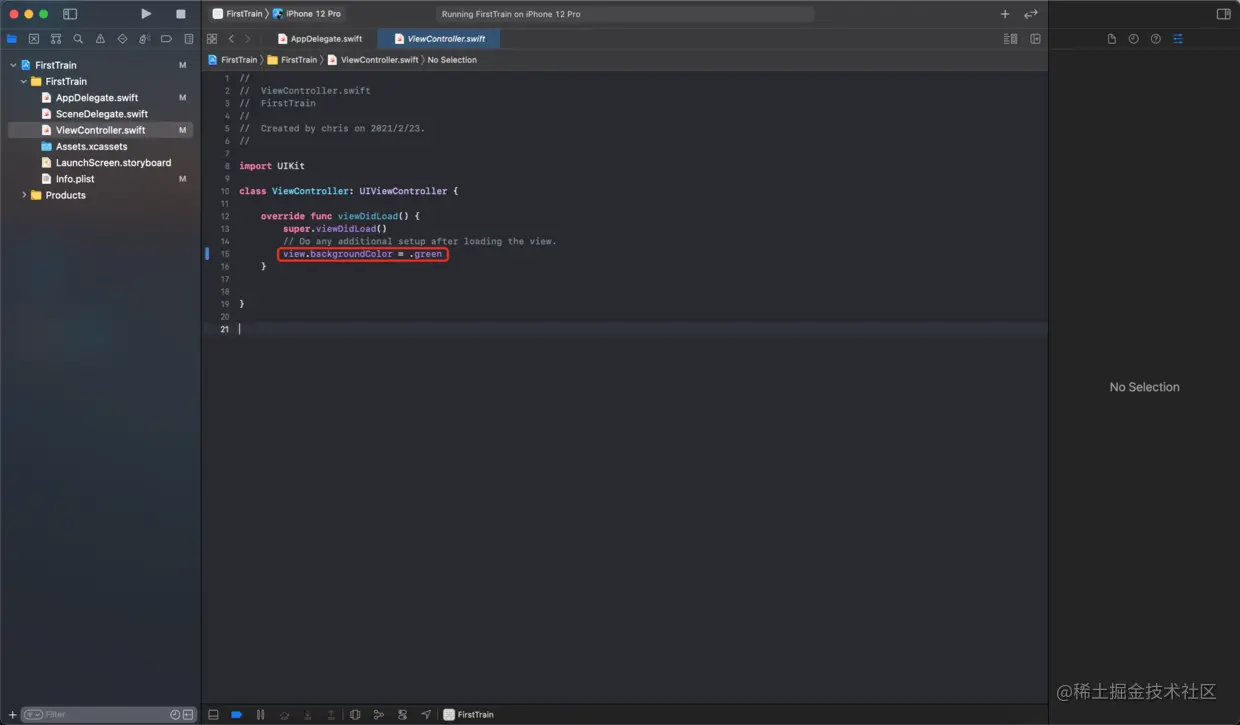Go back in editor history

coord(231,39)
